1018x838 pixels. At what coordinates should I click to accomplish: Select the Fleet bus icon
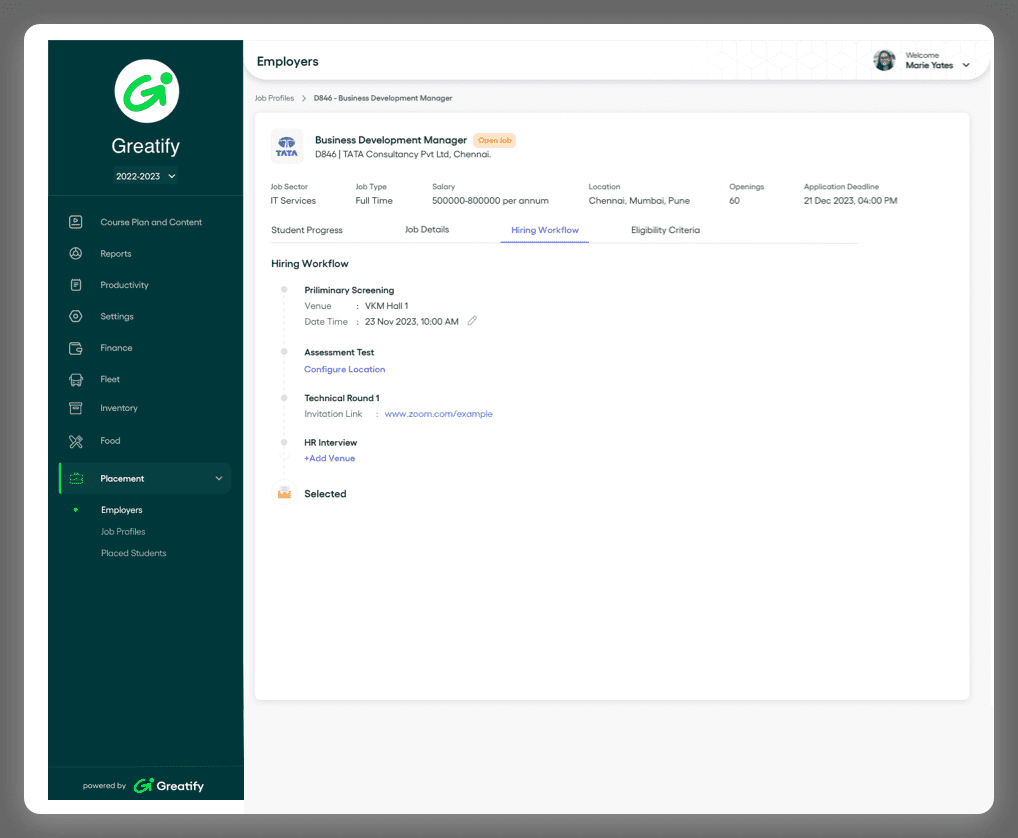coord(76,379)
